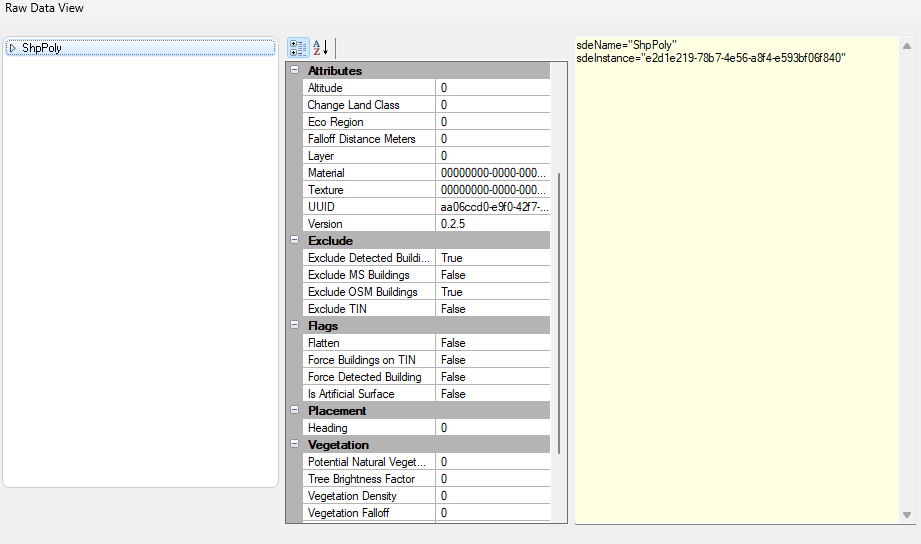Select the ShpPoly tree item
This screenshot has width=921, height=544.
(x=42, y=48)
